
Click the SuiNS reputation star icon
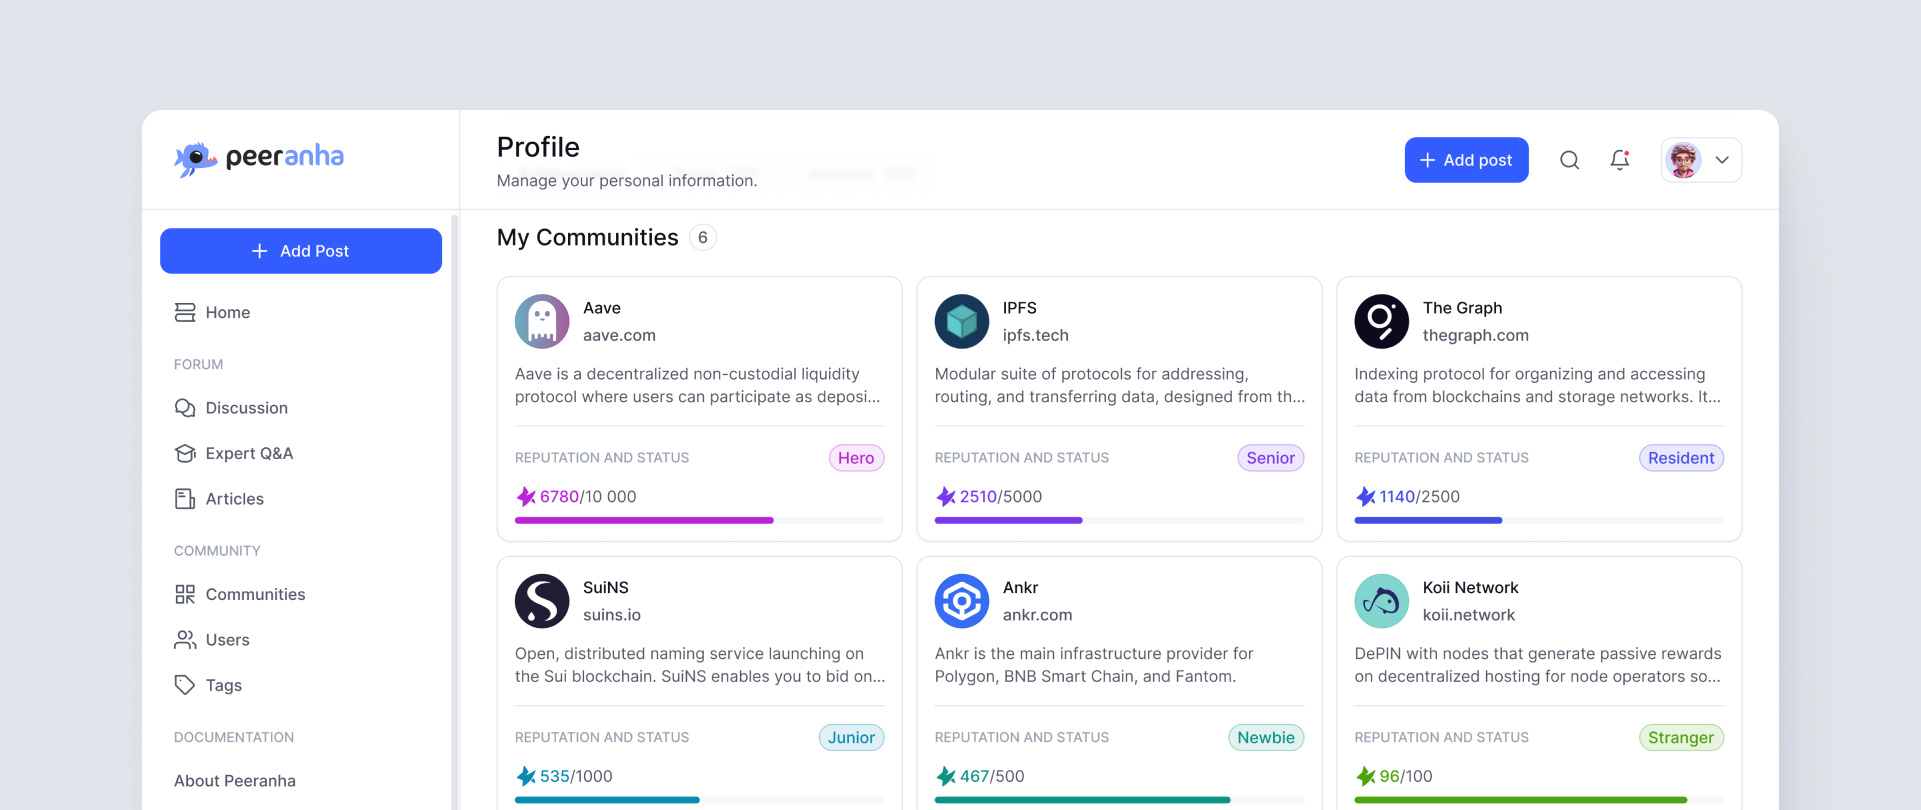click(526, 776)
